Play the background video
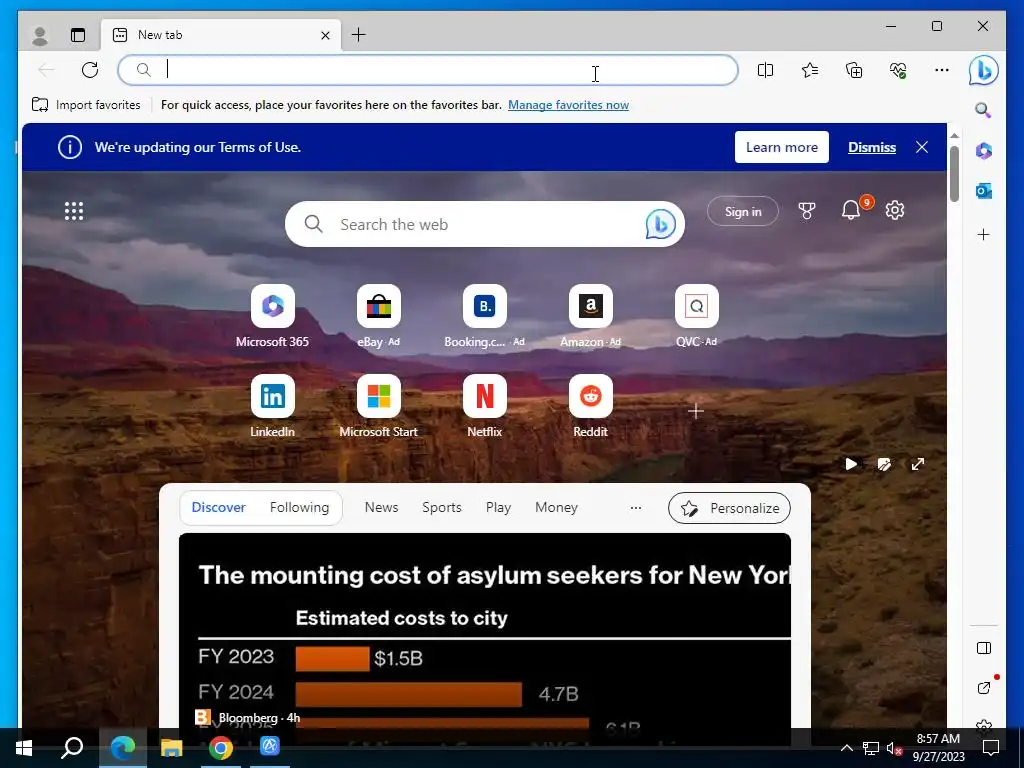The height and width of the screenshot is (768, 1024). click(851, 464)
